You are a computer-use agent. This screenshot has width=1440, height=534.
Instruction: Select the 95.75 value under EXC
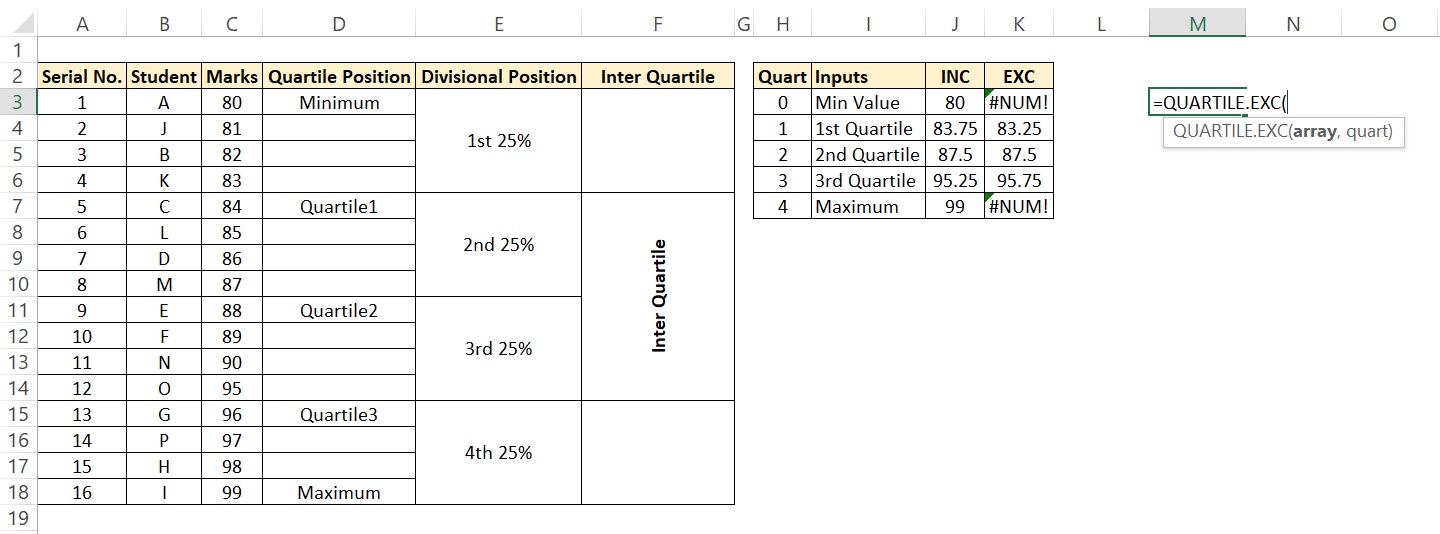coord(1019,180)
